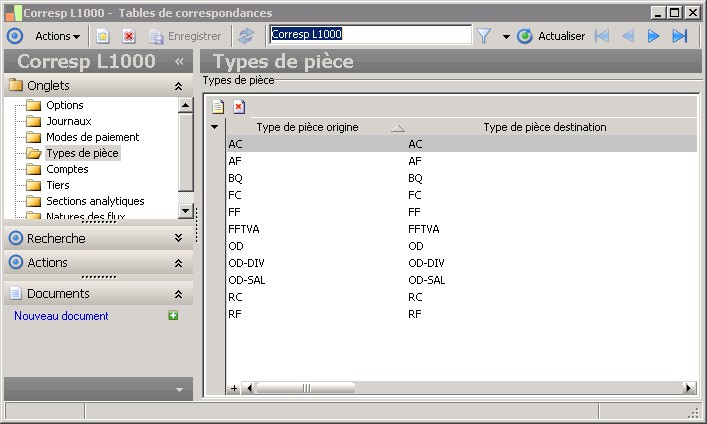Screen dimensions: 707x424
Task: Go to the previous record
Action: pos(628,36)
